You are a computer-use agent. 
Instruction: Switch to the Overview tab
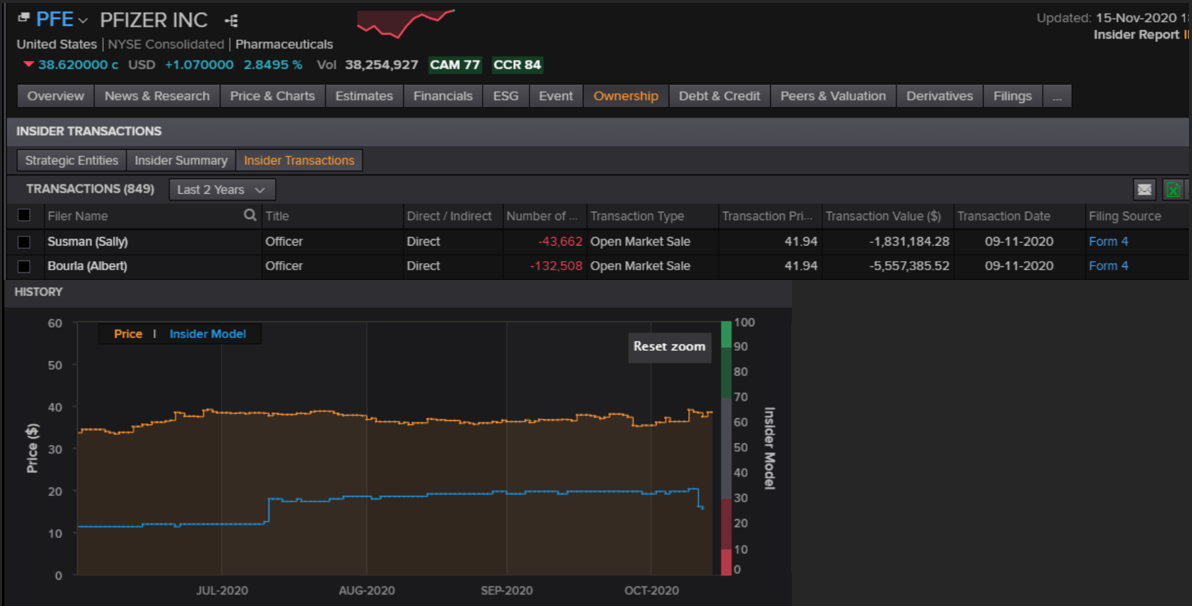point(55,96)
